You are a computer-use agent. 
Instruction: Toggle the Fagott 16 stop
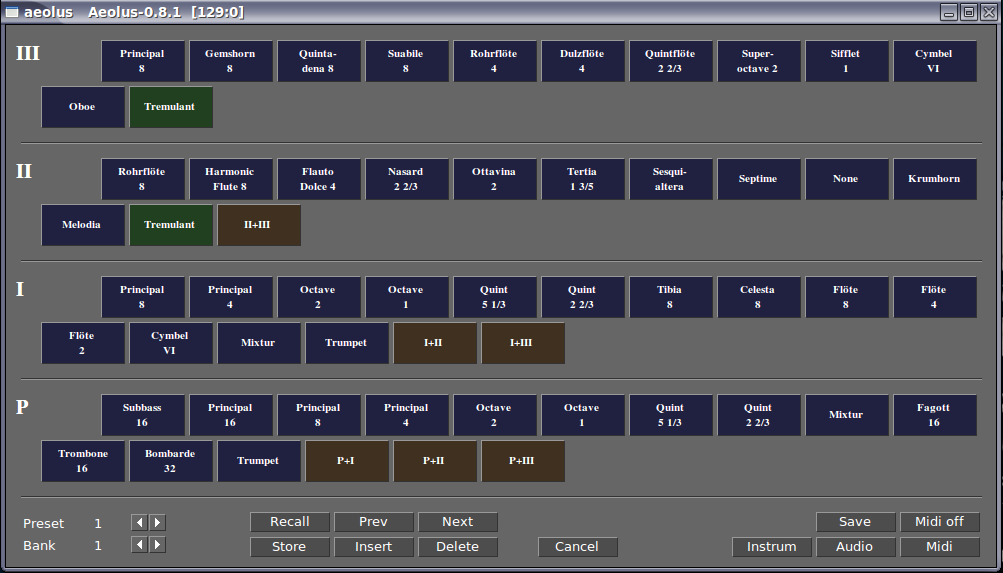point(935,415)
